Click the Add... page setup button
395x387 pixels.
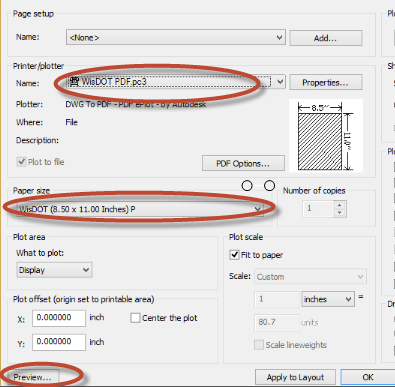[326, 38]
